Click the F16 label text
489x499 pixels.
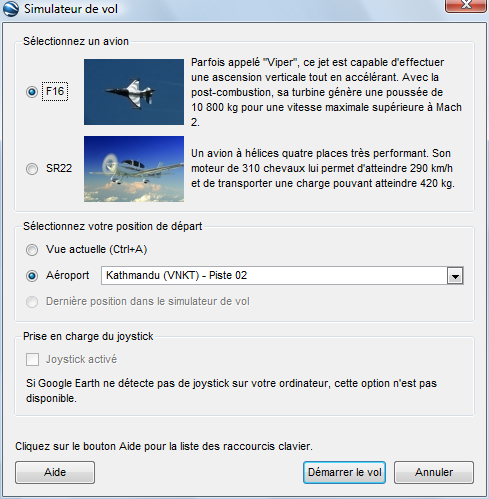55,91
